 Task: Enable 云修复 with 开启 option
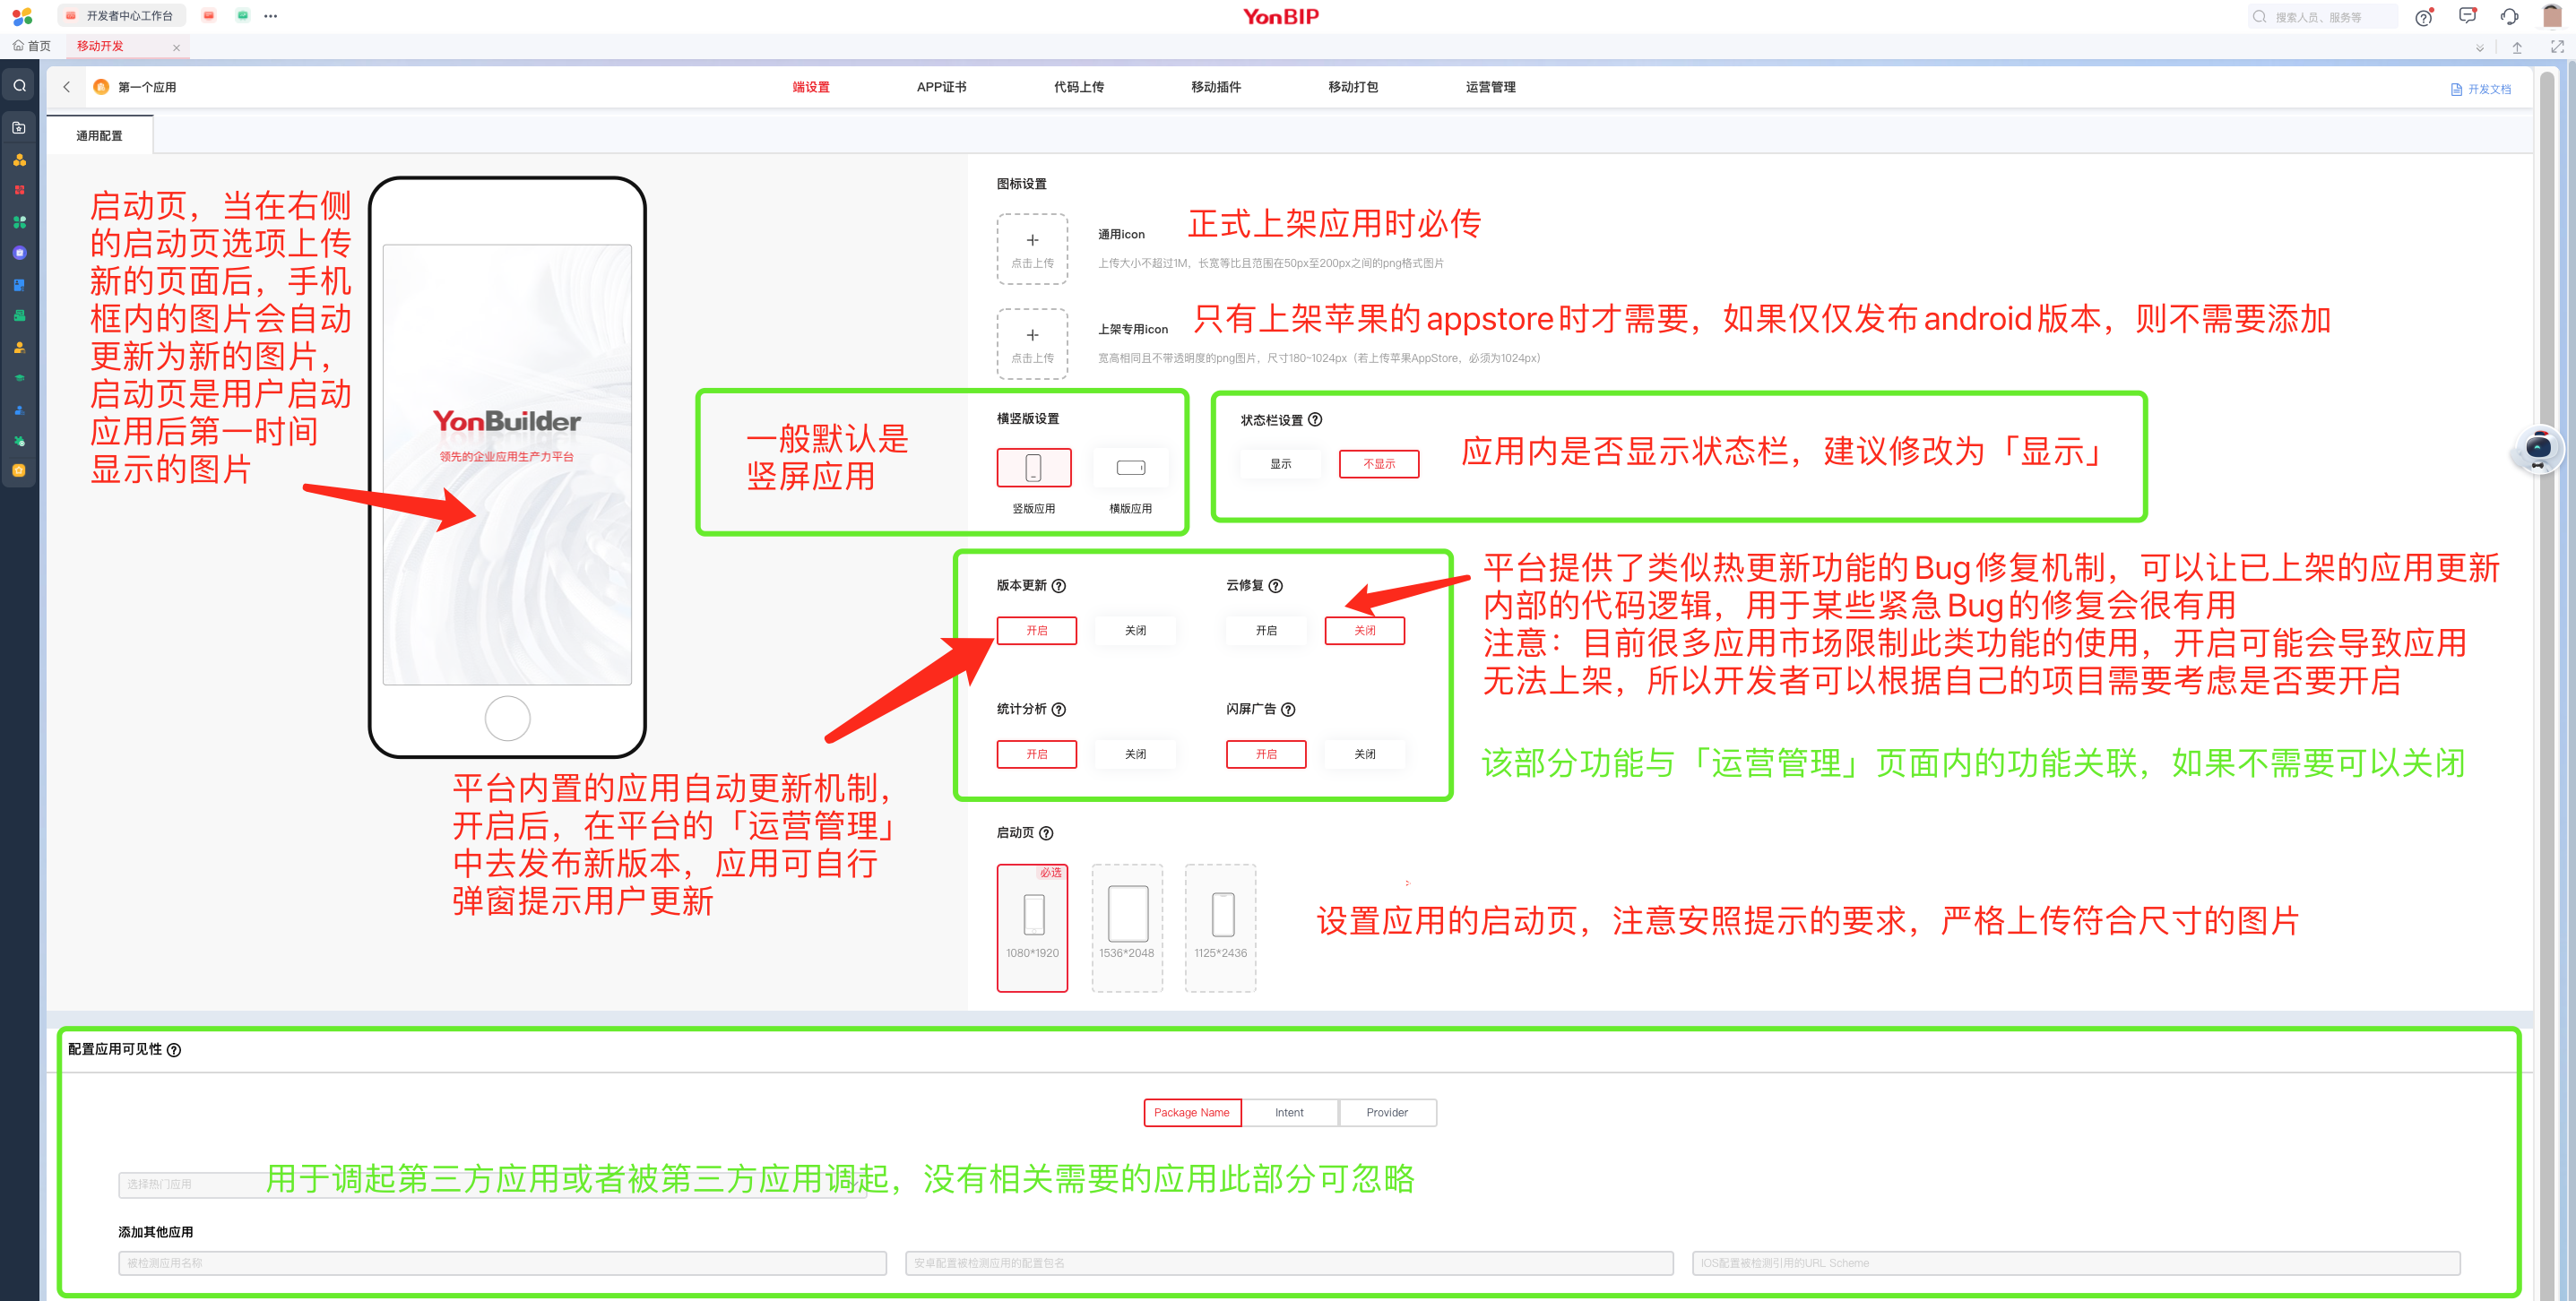click(x=1266, y=631)
